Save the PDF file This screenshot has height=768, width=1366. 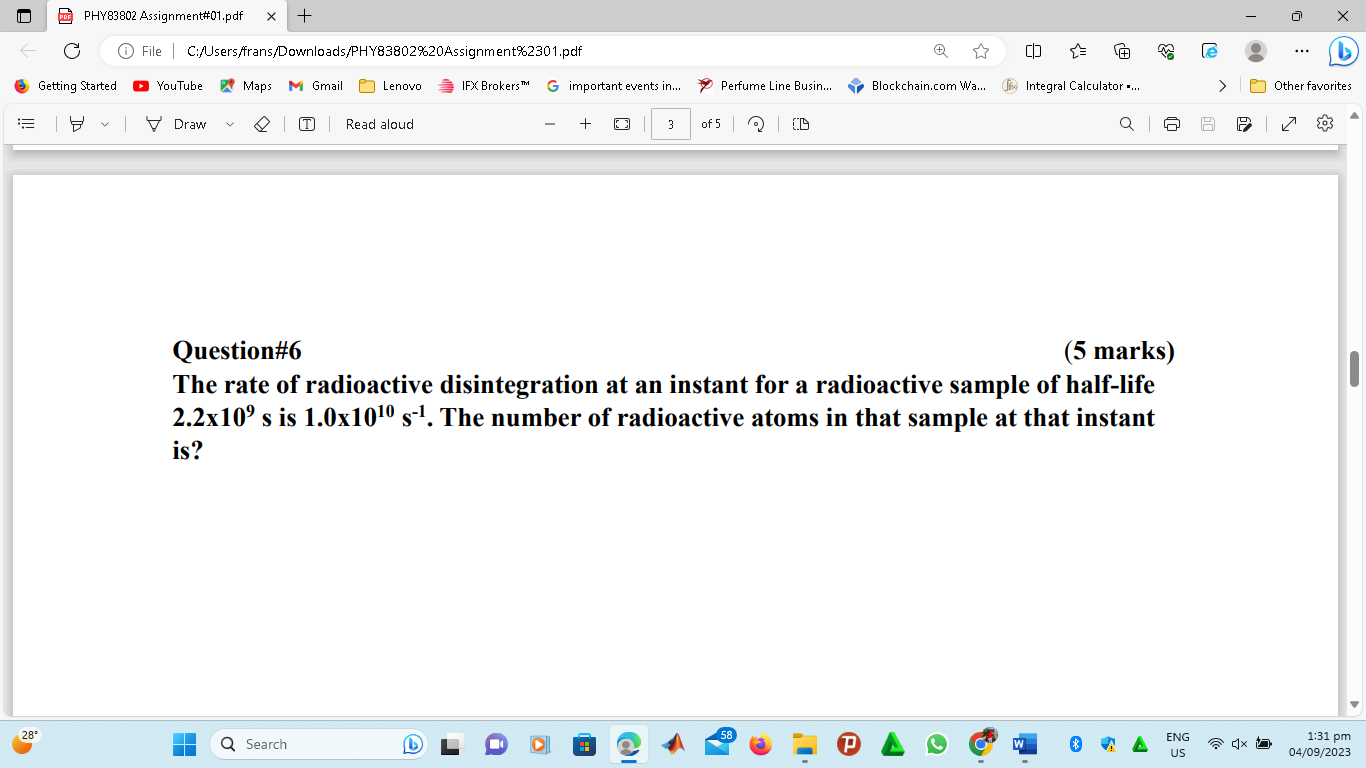[x=1208, y=123]
